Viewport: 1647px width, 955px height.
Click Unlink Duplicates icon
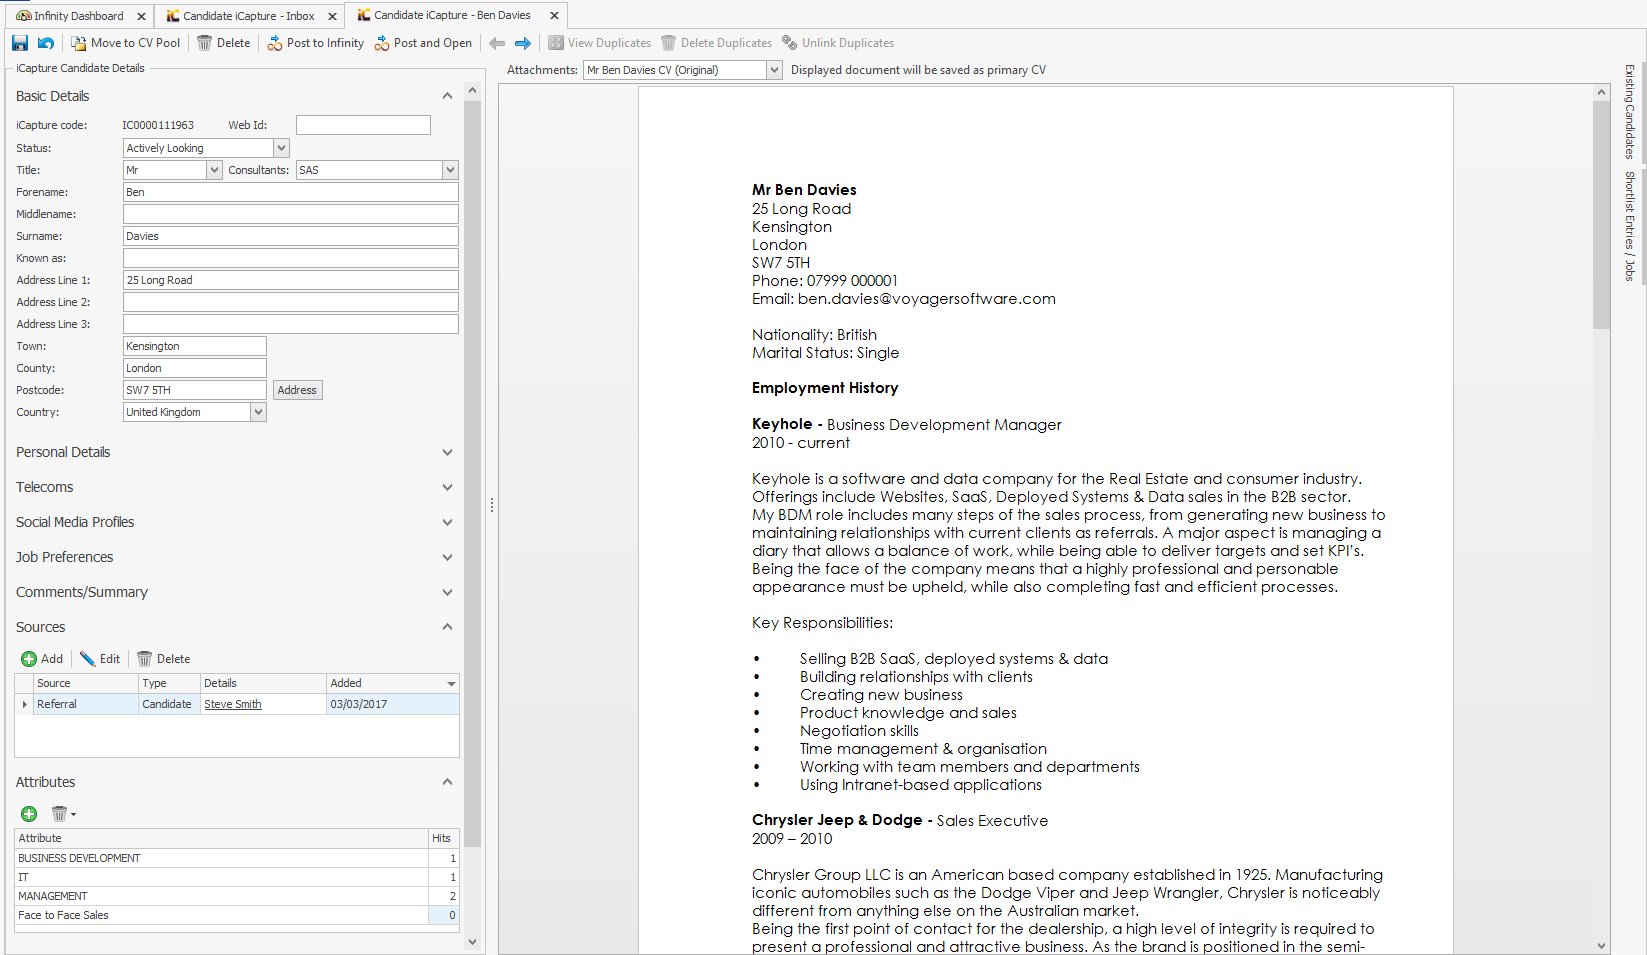pos(790,43)
